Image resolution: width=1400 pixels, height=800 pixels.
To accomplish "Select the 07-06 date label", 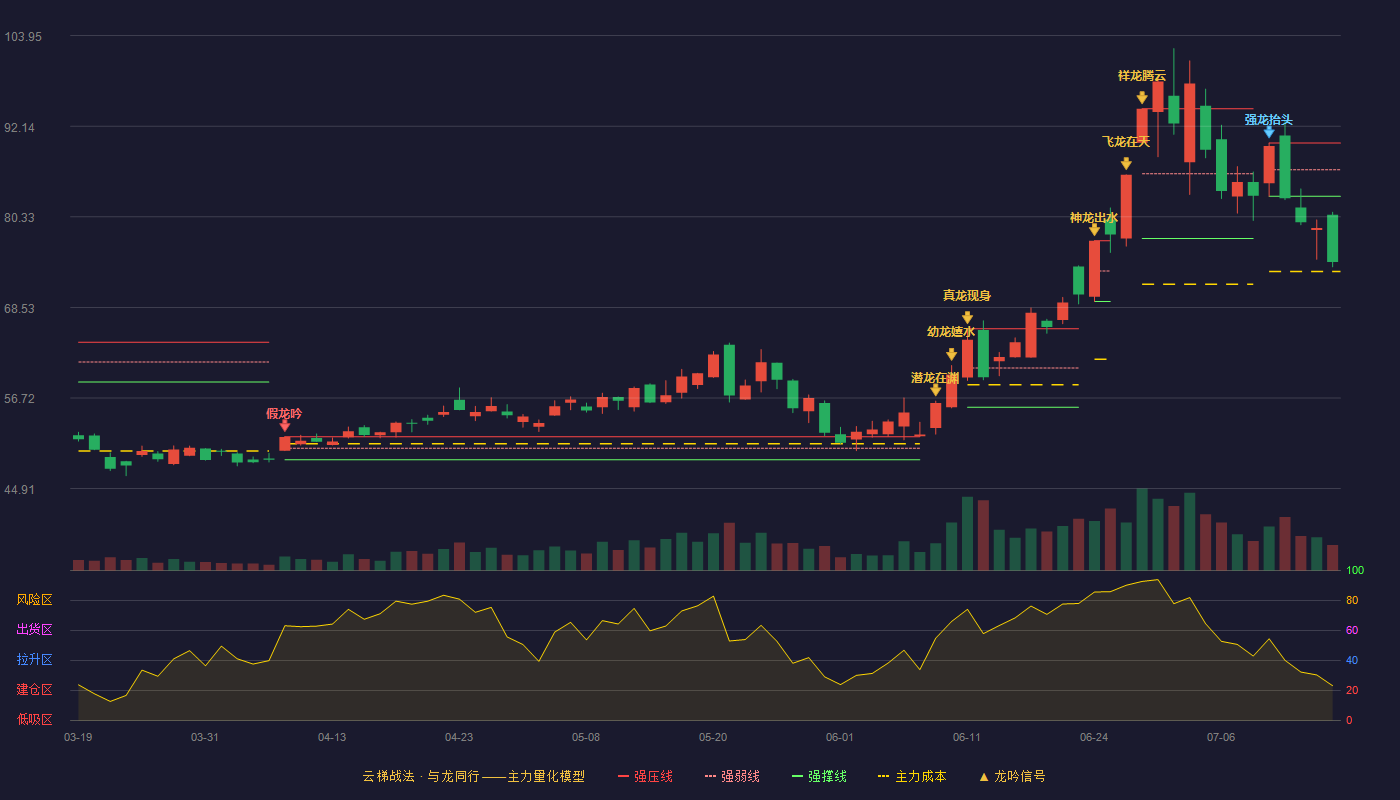I will [1221, 737].
